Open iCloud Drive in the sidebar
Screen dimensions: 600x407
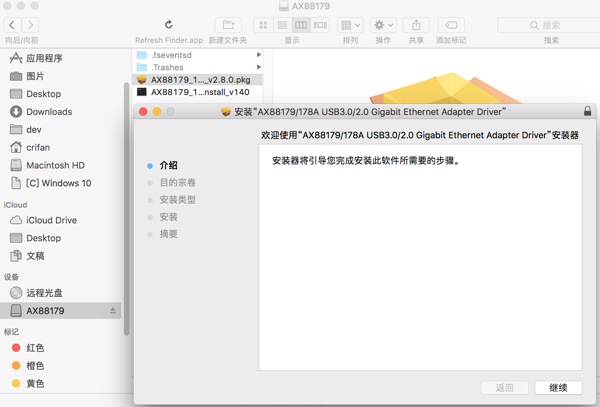[x=61, y=220]
